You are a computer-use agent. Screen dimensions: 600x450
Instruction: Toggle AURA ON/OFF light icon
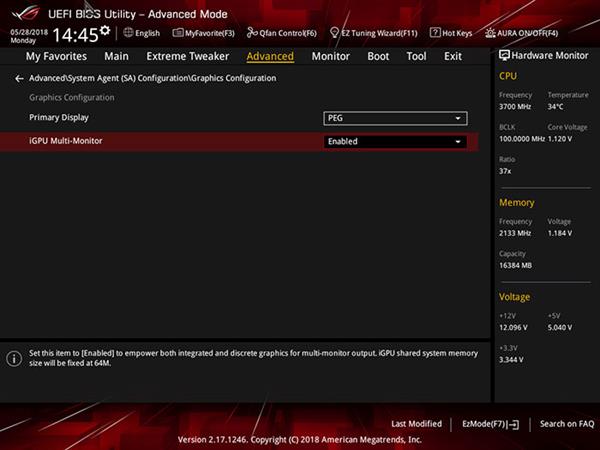[490, 33]
